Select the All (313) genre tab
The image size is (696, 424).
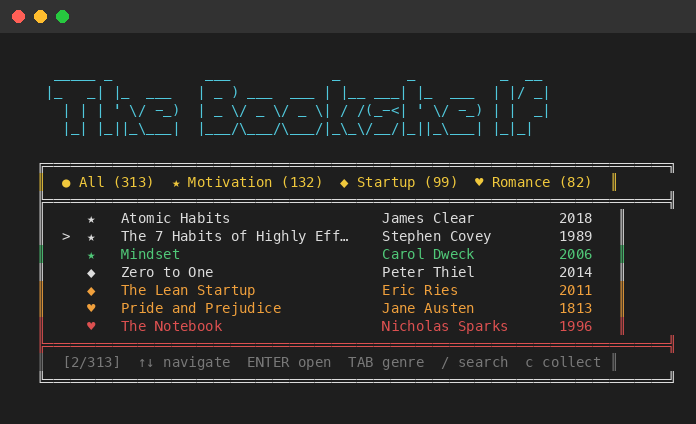(x=108, y=182)
